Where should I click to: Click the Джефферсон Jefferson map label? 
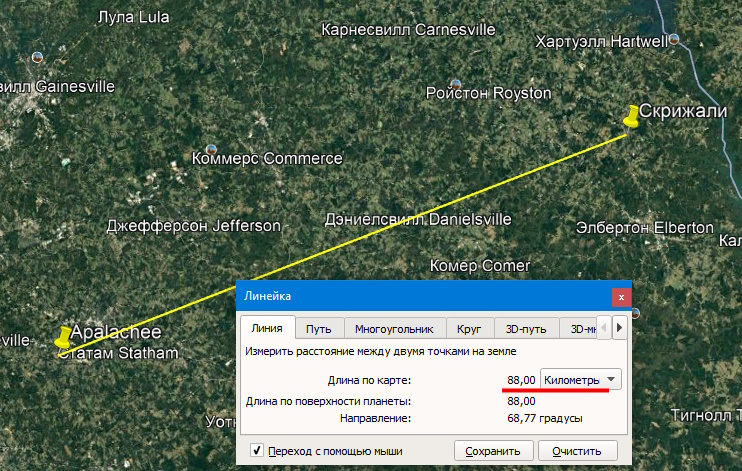coord(194,226)
